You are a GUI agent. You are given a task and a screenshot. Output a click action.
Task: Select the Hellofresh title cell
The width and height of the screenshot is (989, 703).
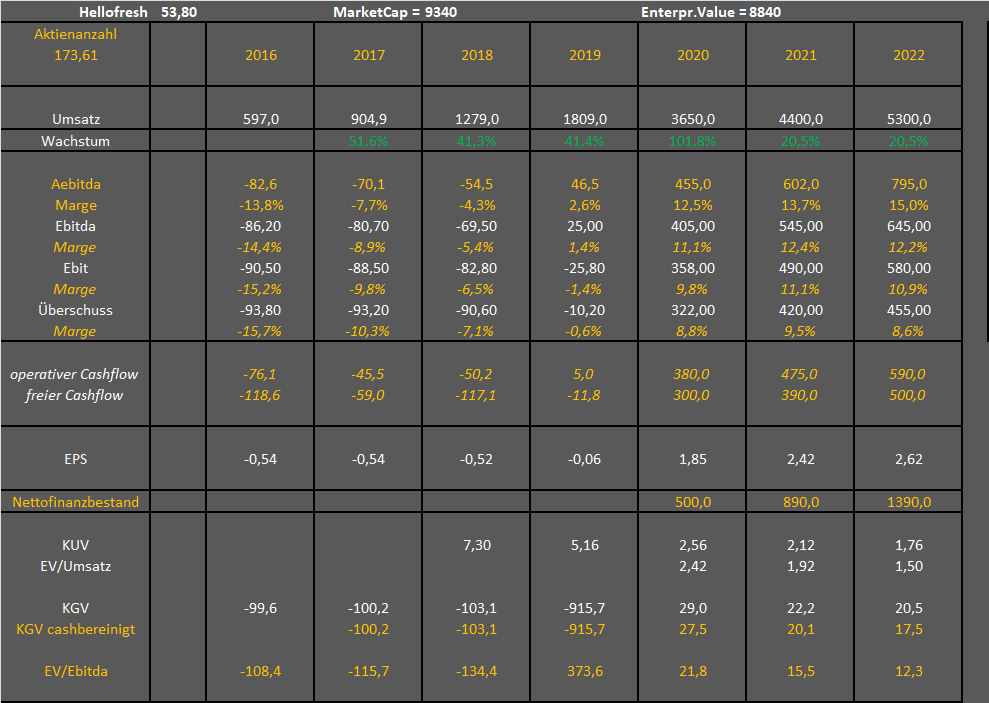tap(113, 12)
